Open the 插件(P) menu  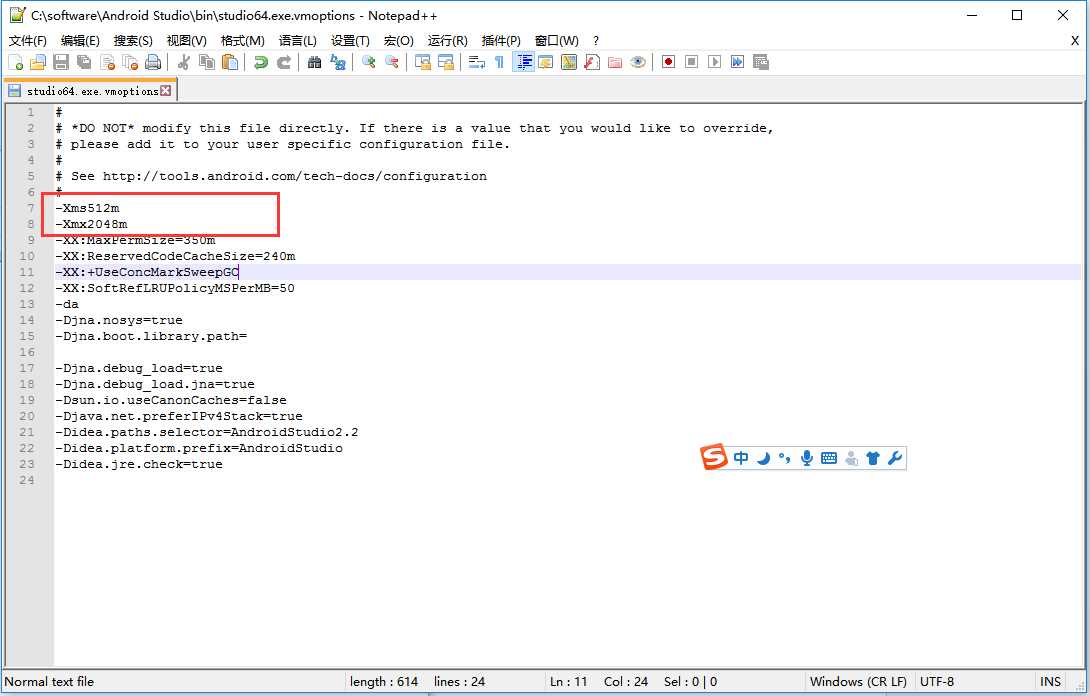(501, 40)
